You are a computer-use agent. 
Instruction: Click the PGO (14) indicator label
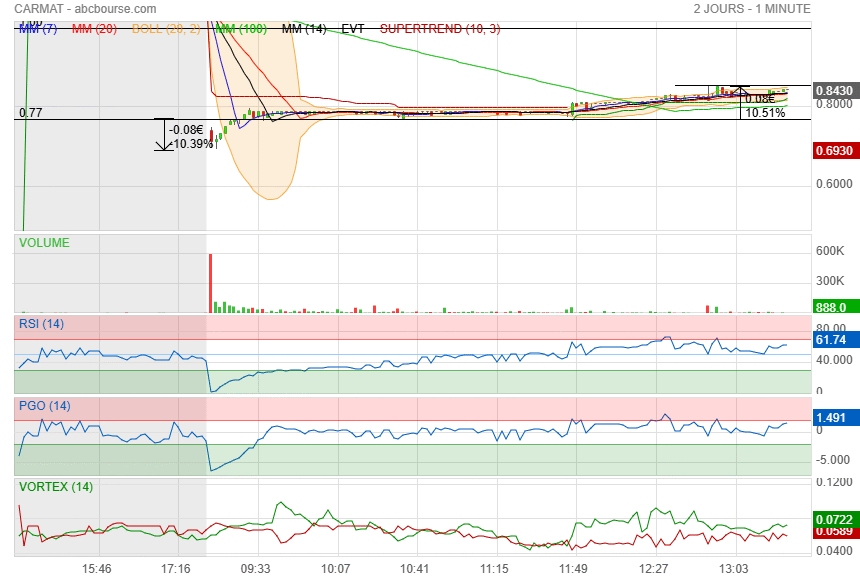pos(45,406)
